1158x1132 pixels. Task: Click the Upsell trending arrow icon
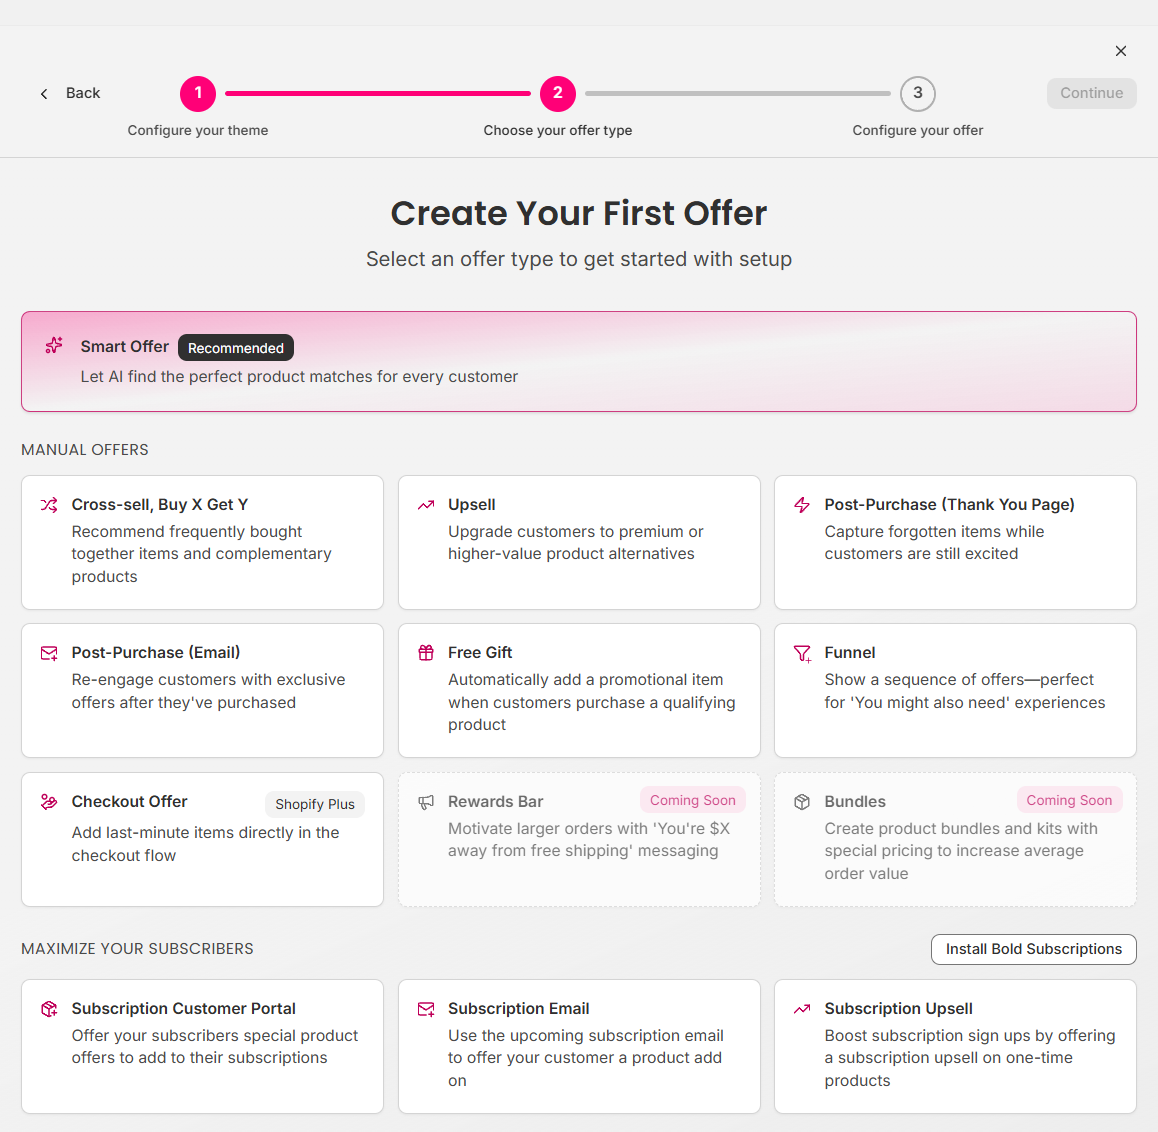[426, 505]
